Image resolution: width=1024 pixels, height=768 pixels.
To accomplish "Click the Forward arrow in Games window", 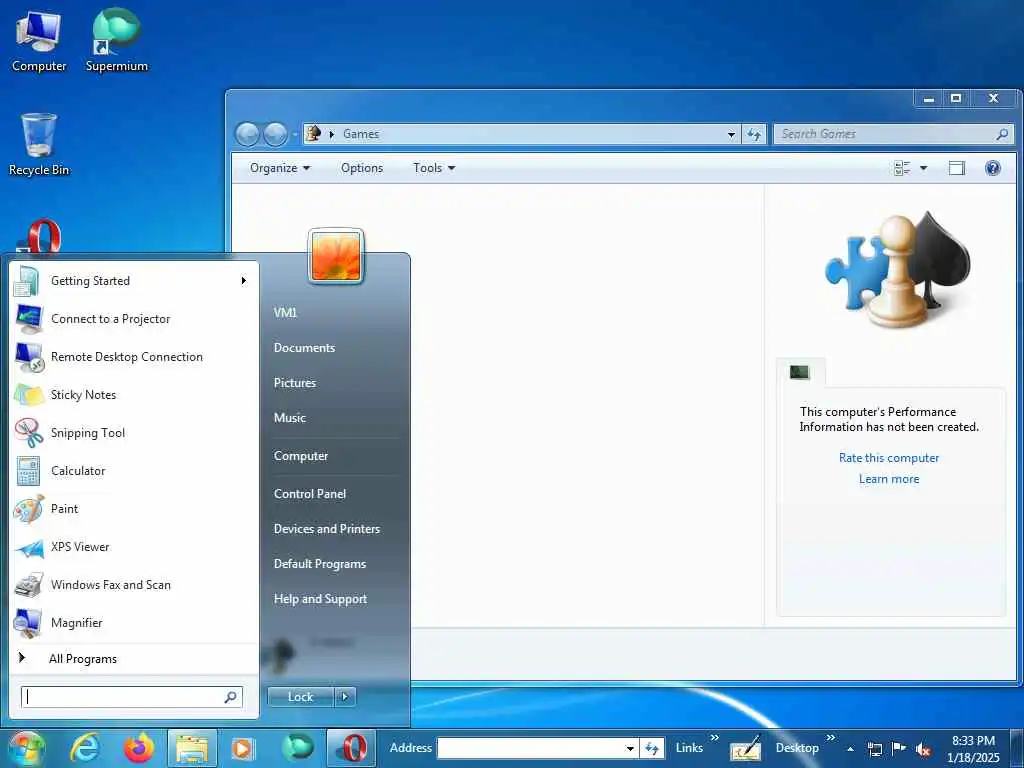I will point(275,134).
